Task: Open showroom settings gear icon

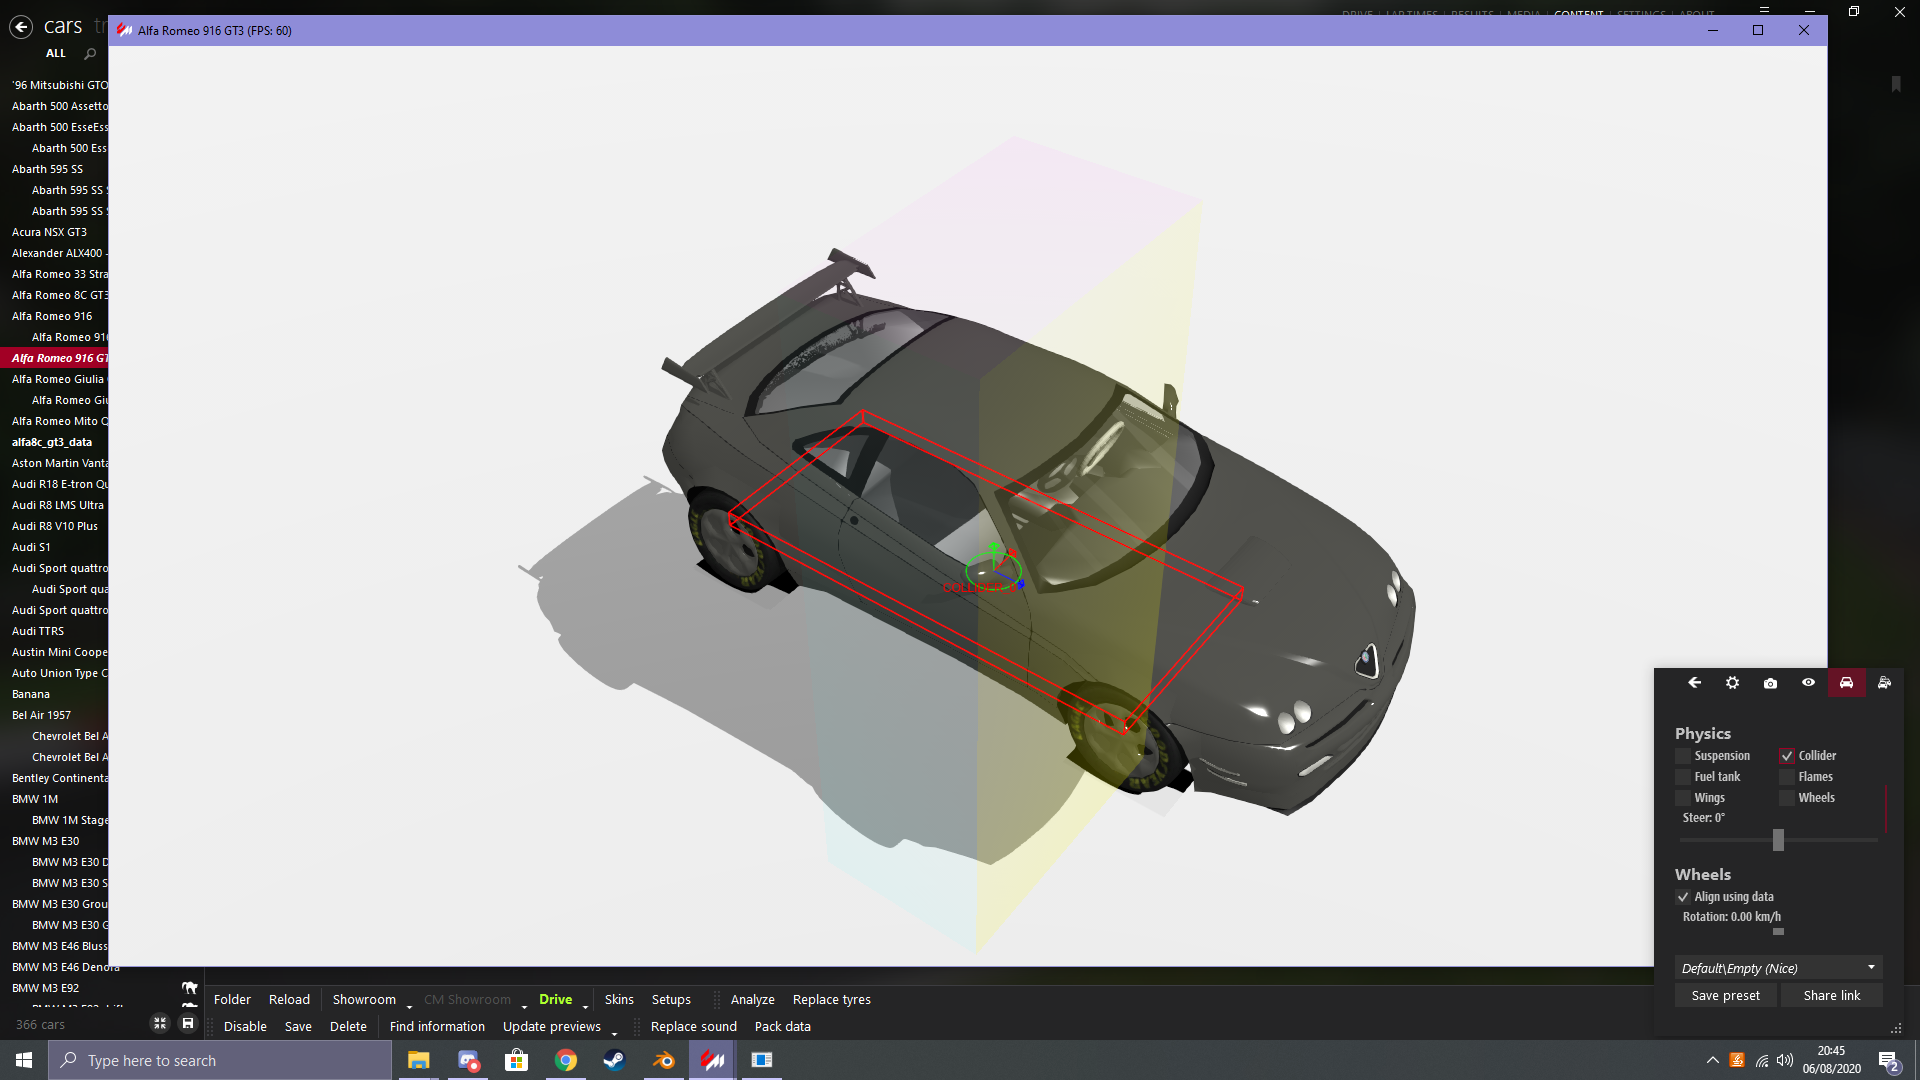Action: (1732, 683)
